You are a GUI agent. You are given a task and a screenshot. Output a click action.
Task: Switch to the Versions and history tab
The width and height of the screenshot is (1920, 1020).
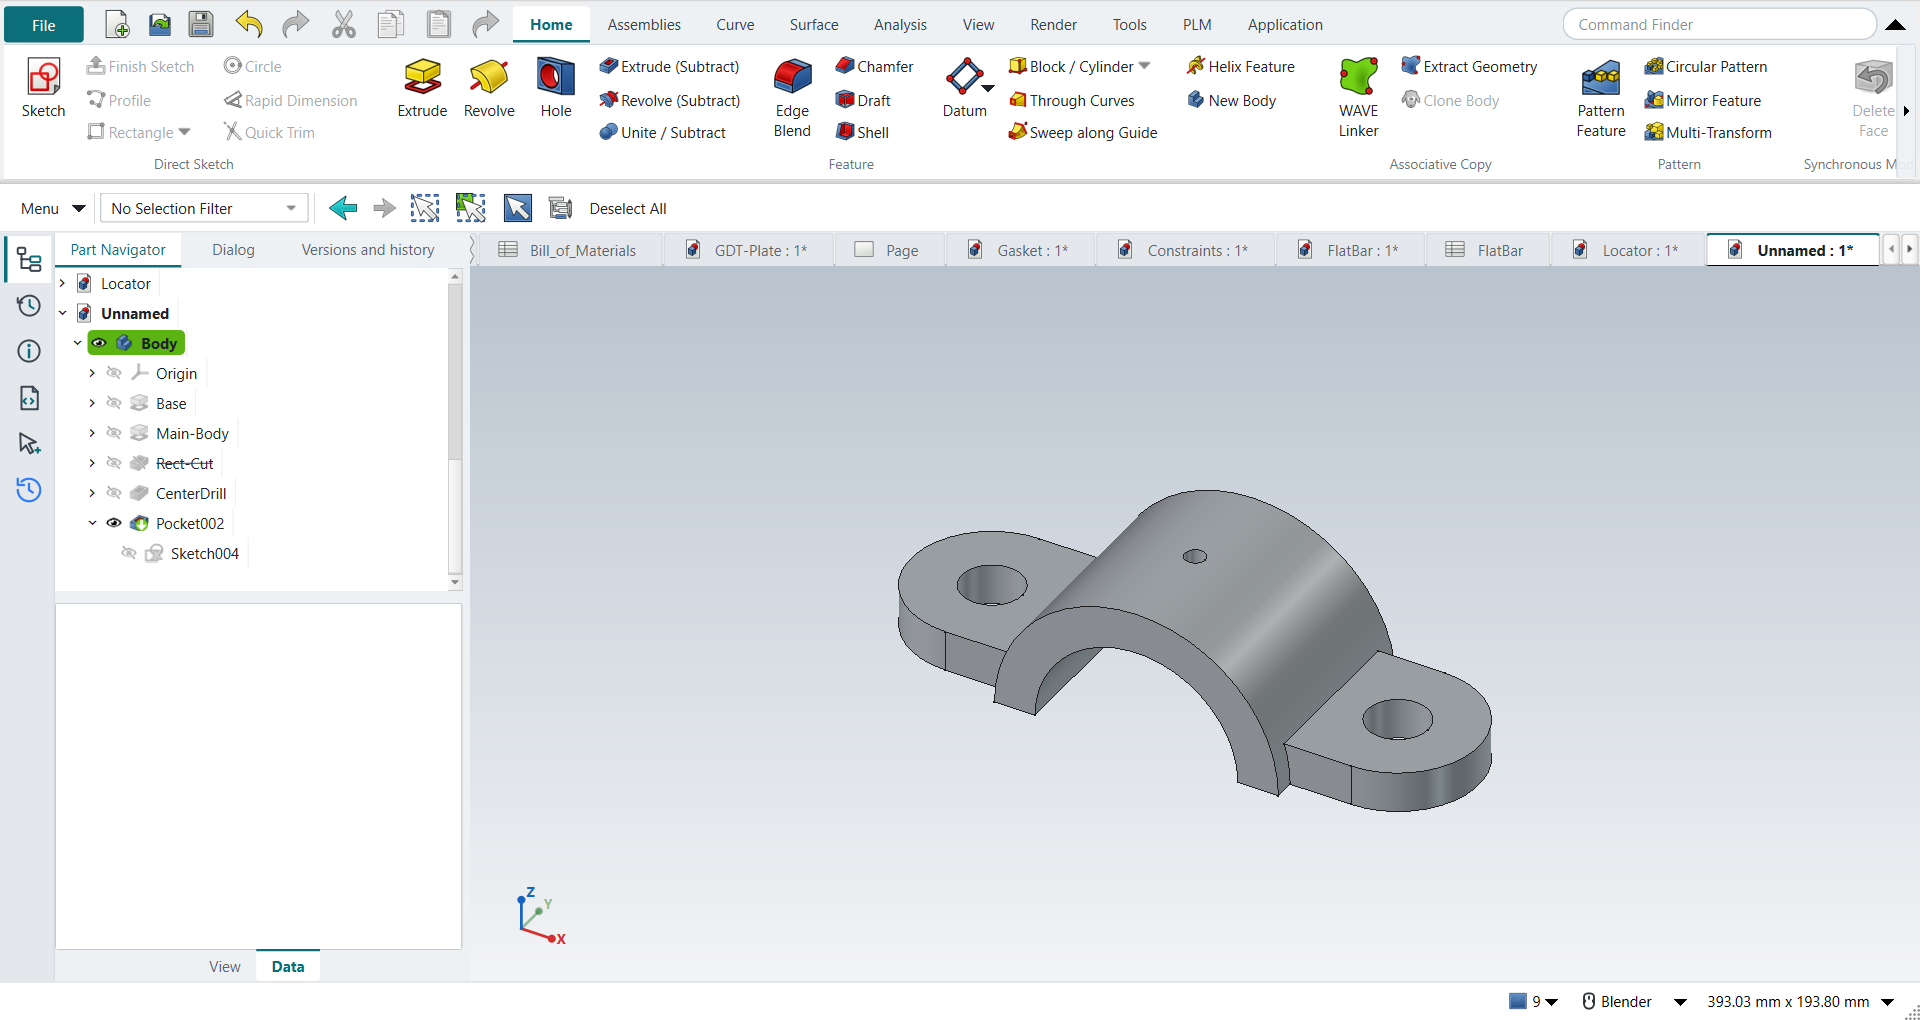click(x=368, y=250)
